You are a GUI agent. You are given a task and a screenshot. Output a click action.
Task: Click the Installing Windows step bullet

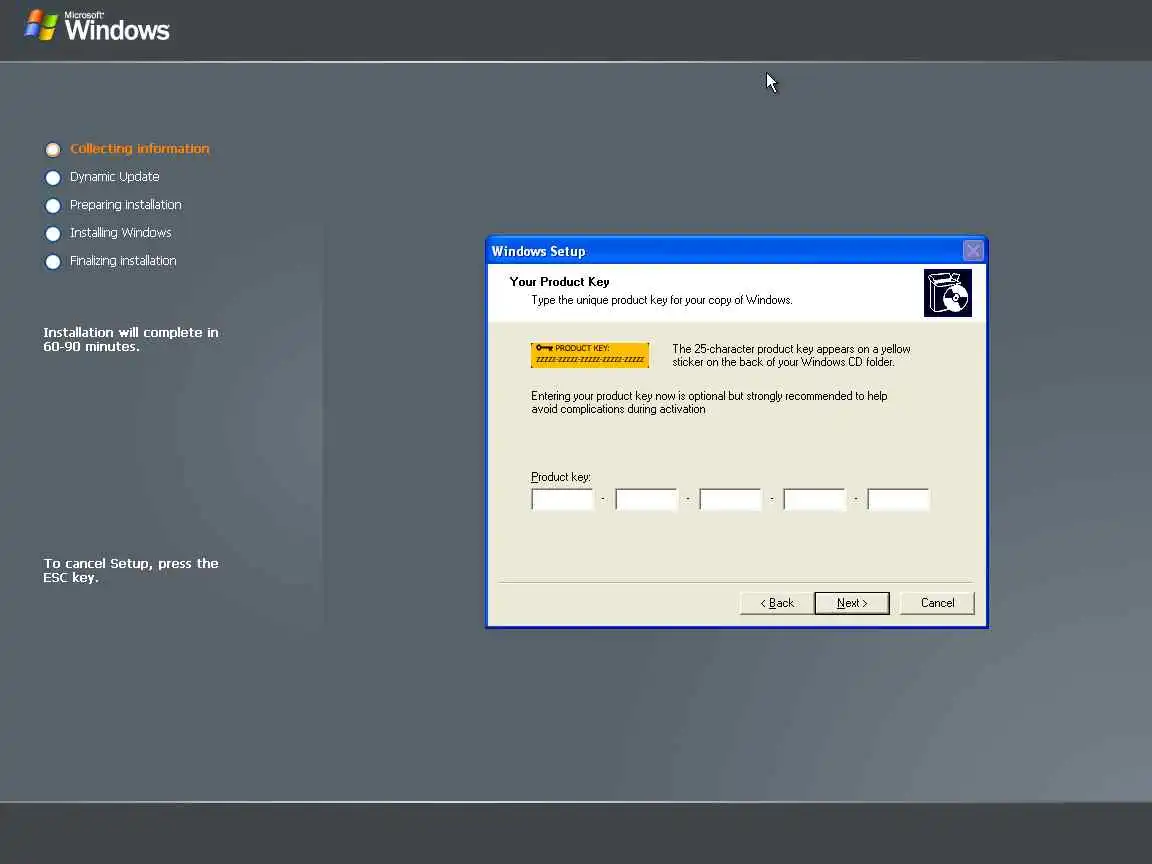[53, 234]
